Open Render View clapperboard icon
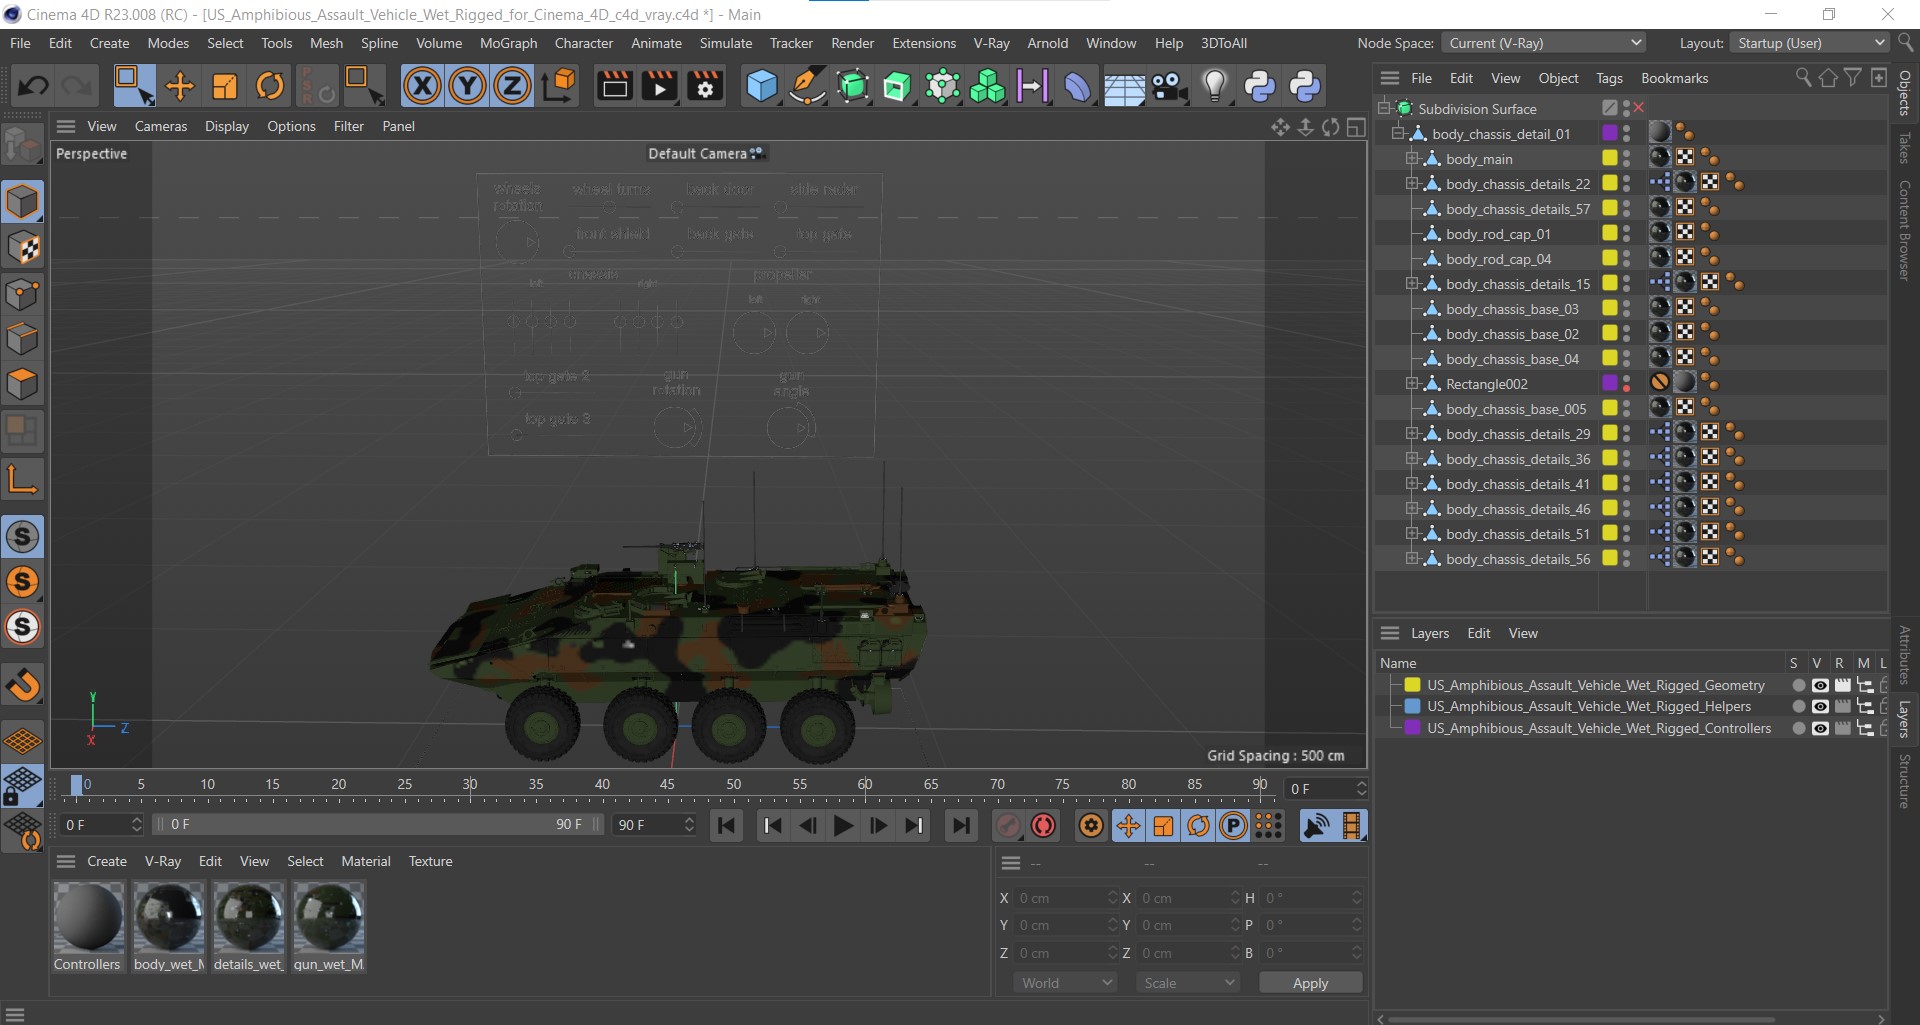This screenshot has width=1920, height=1025. 615,86
